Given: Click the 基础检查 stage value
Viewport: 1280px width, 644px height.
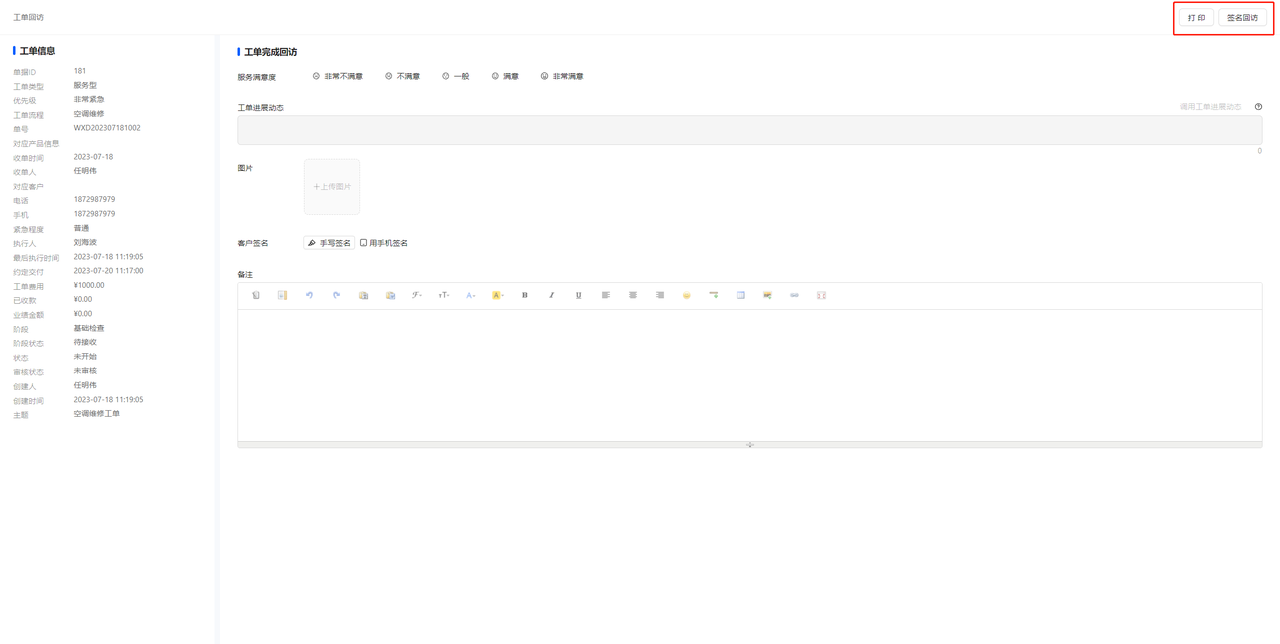Looking at the screenshot, I should pyautogui.click(x=89, y=328).
